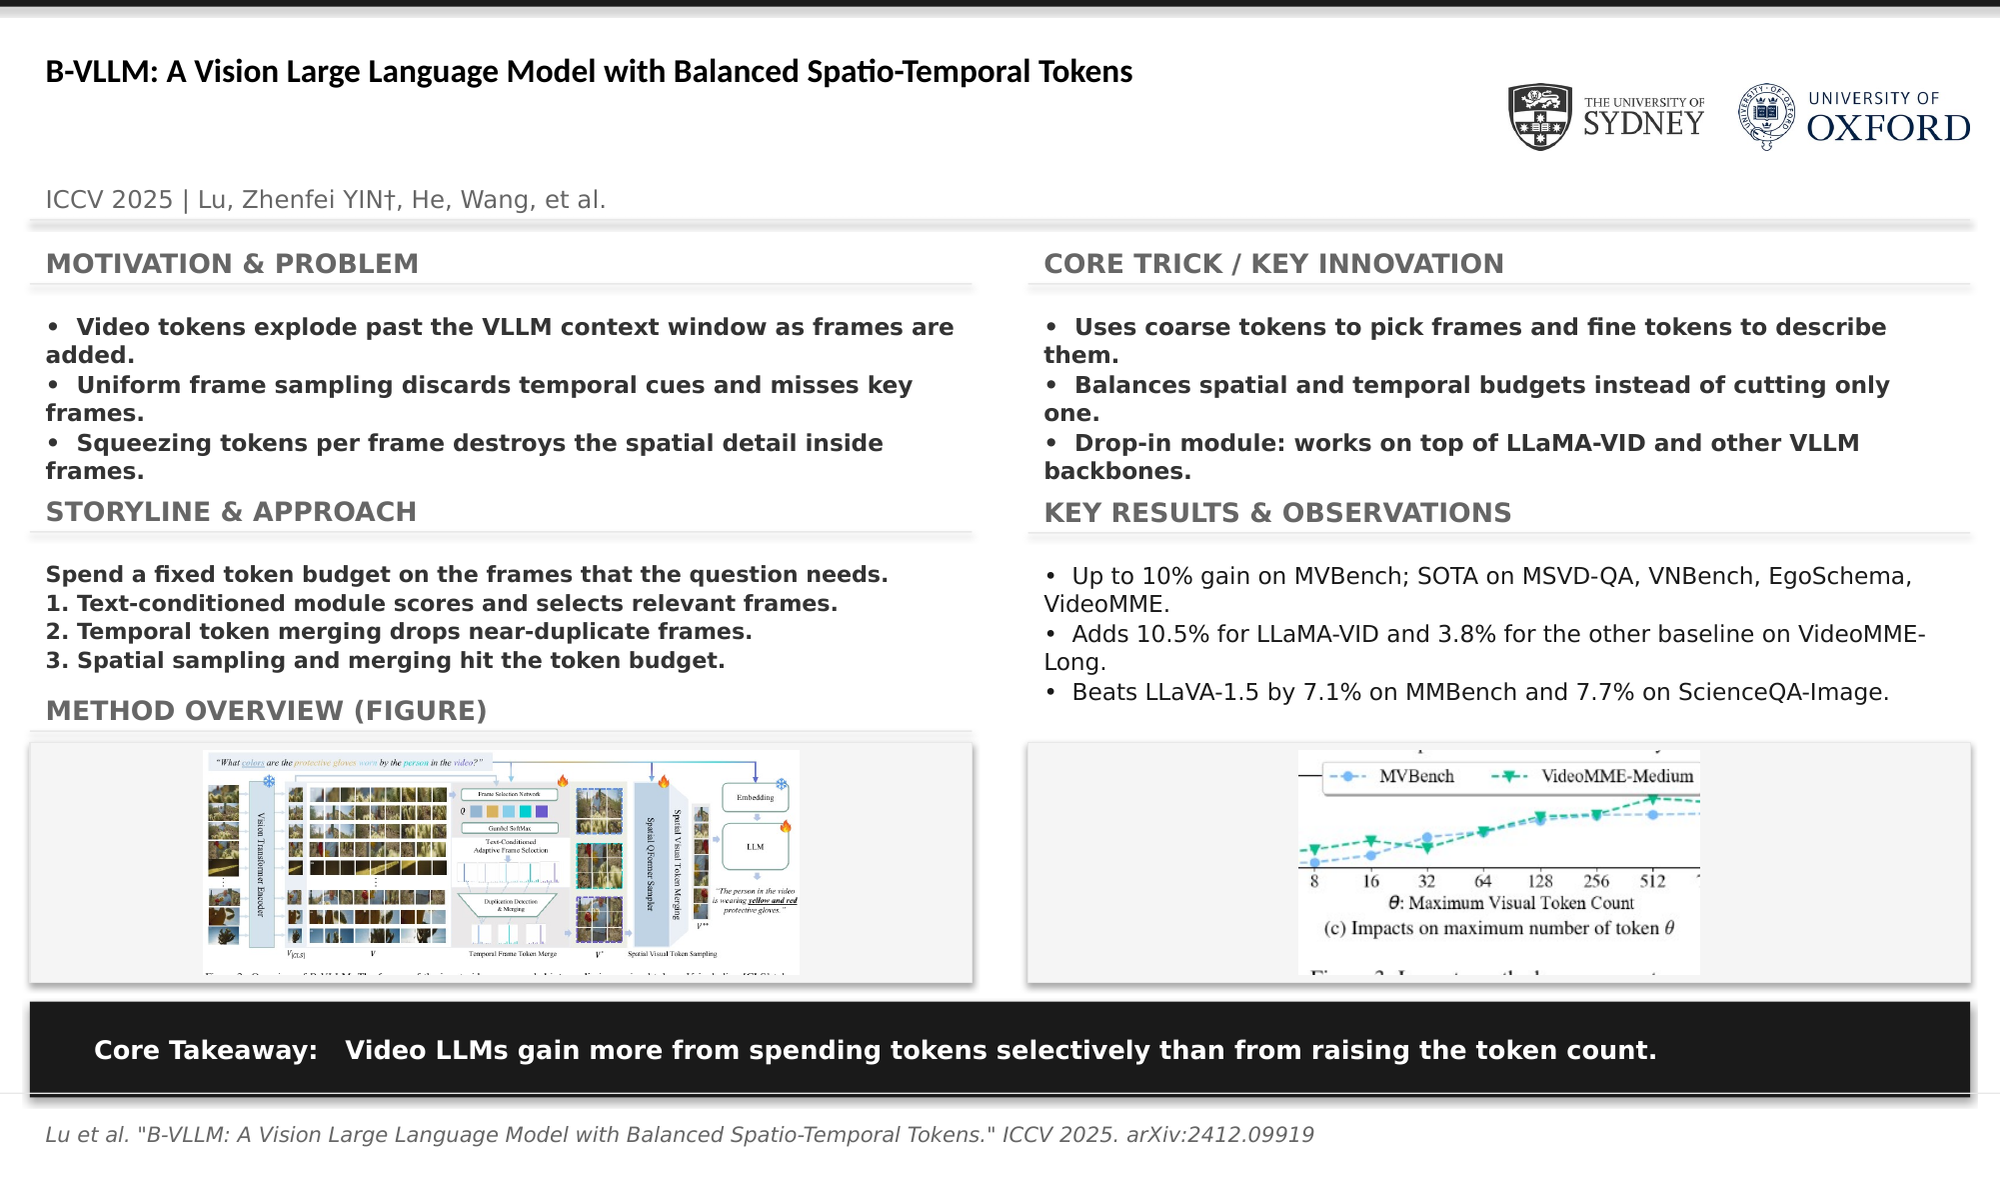
Task: Click step 2 'Temporal token merging drops near-duplicate frames'
Action: [x=399, y=632]
